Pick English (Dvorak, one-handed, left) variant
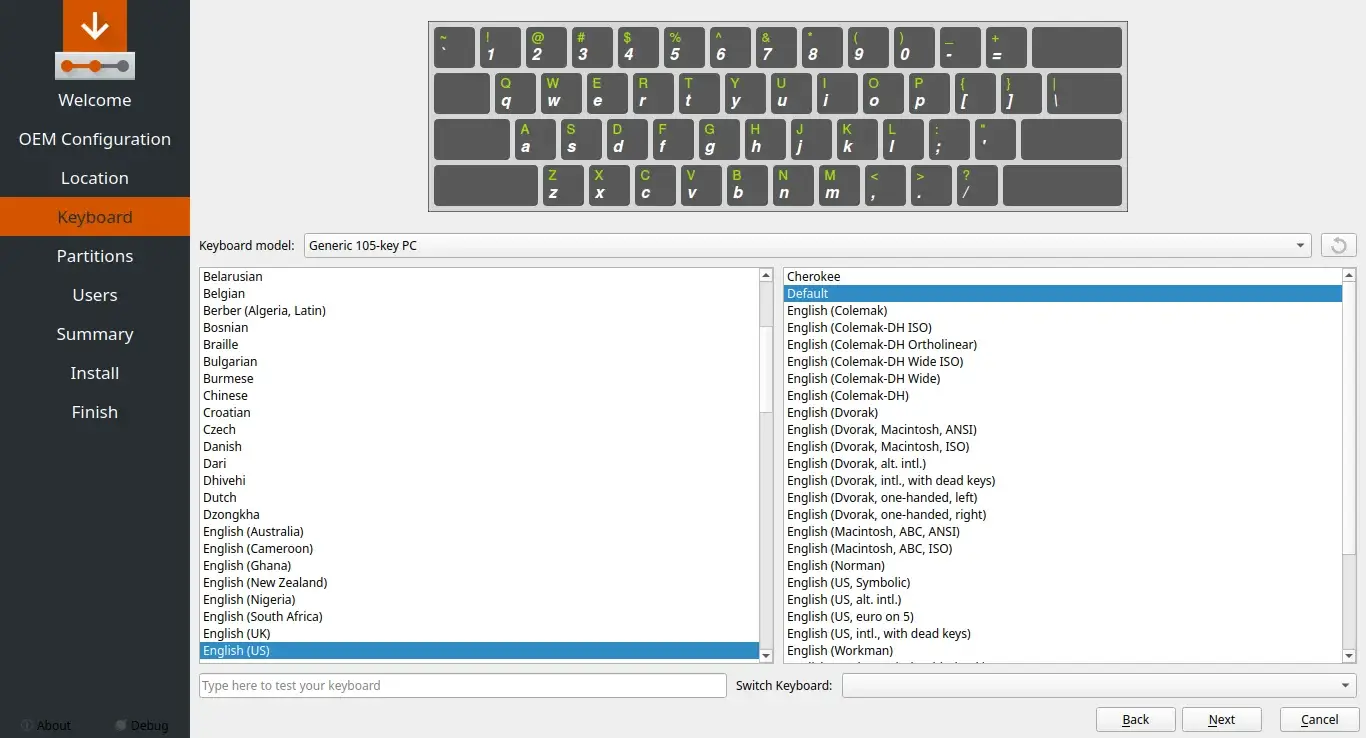The height and width of the screenshot is (738, 1366). pyautogui.click(x=1063, y=497)
